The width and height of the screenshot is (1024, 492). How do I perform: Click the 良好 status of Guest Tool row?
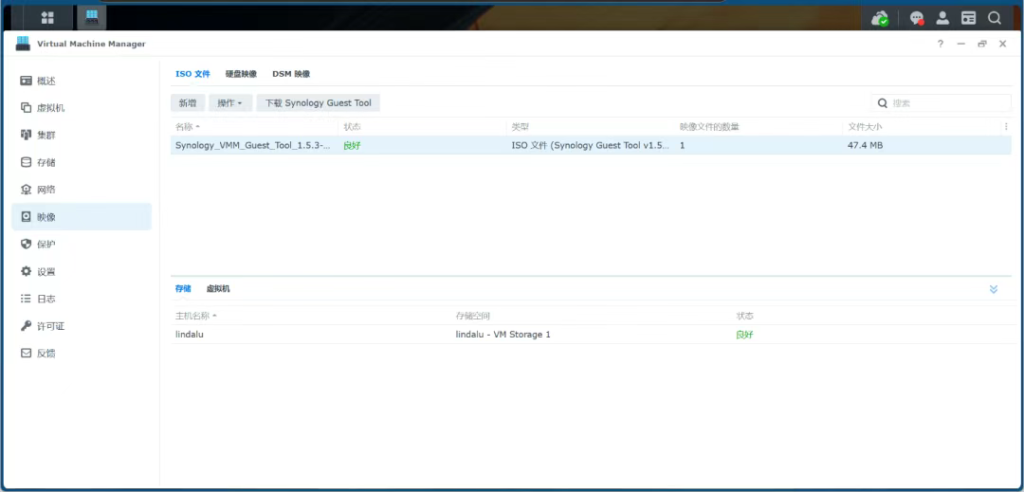(x=352, y=145)
